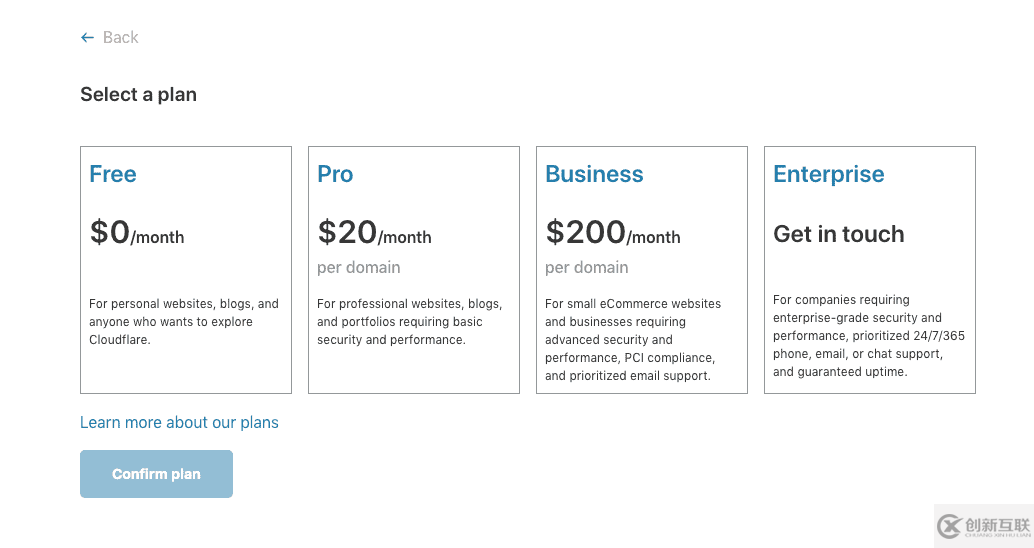Image resolution: width=1034 pixels, height=548 pixels.
Task: Select the Free plan title
Action: tap(113, 174)
